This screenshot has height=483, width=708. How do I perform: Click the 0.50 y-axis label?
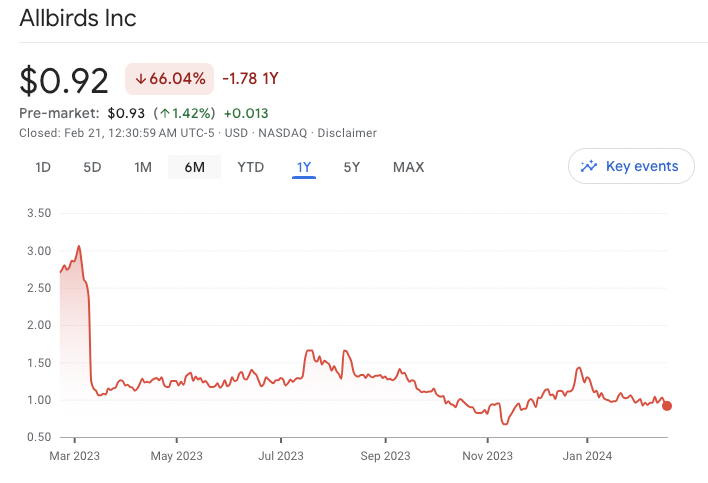39,437
